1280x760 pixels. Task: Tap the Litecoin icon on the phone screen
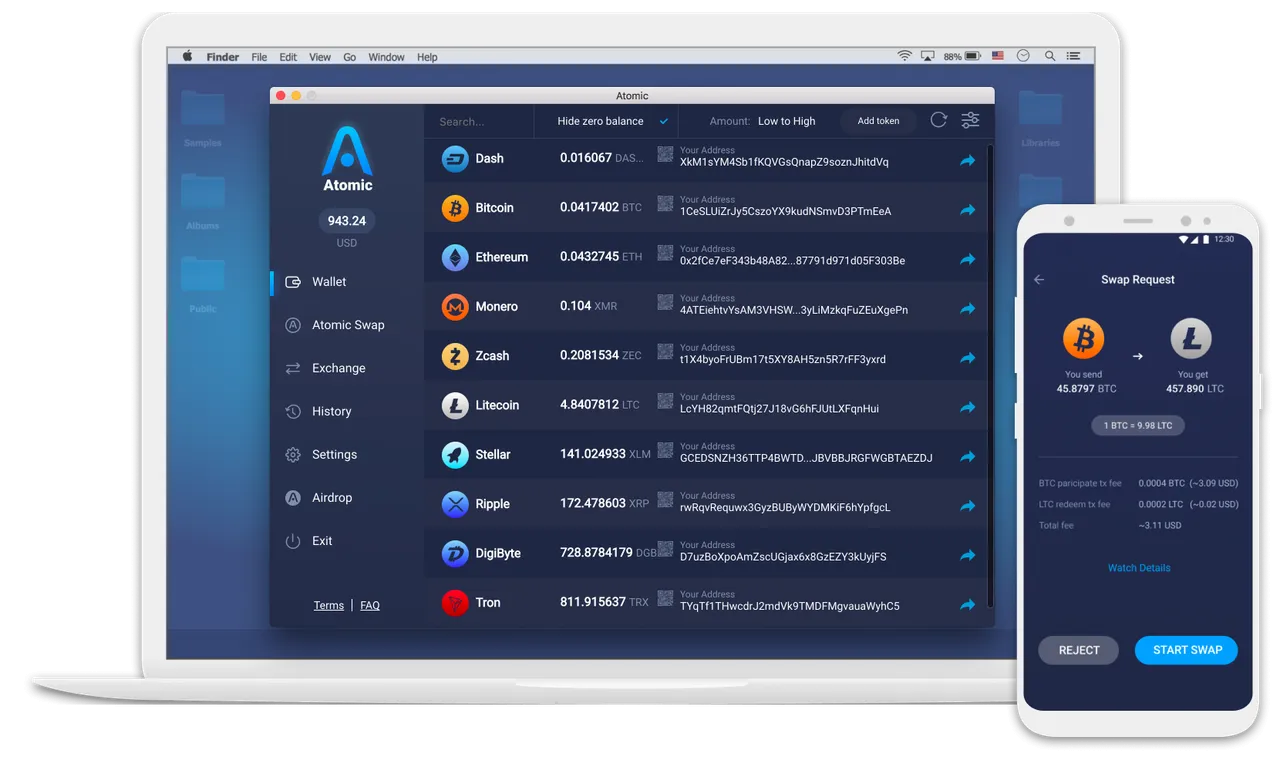point(1191,340)
